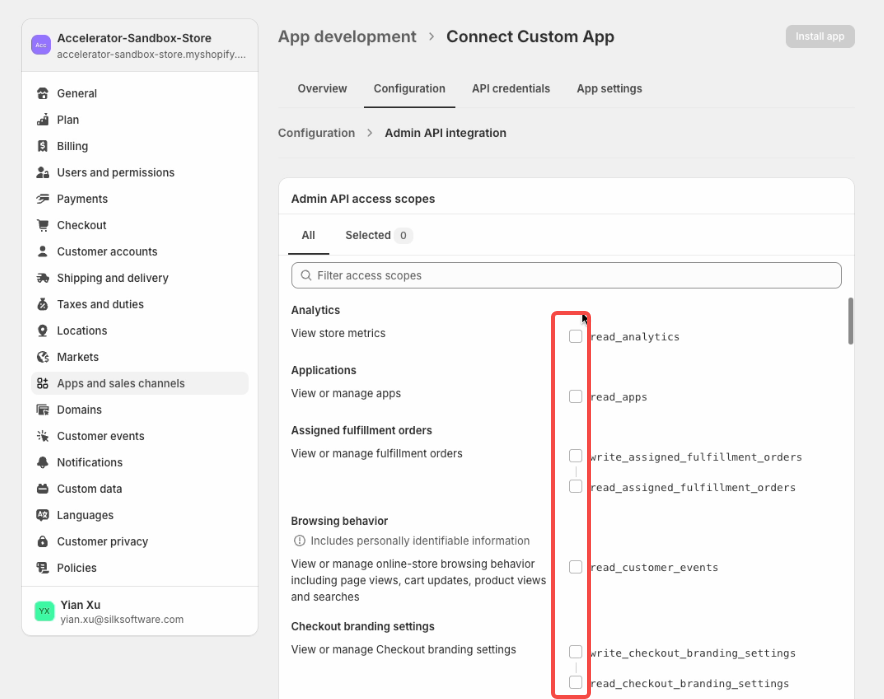Enable read_customer_events scope checkbox
Image resolution: width=884 pixels, height=699 pixels.
pyautogui.click(x=575, y=567)
